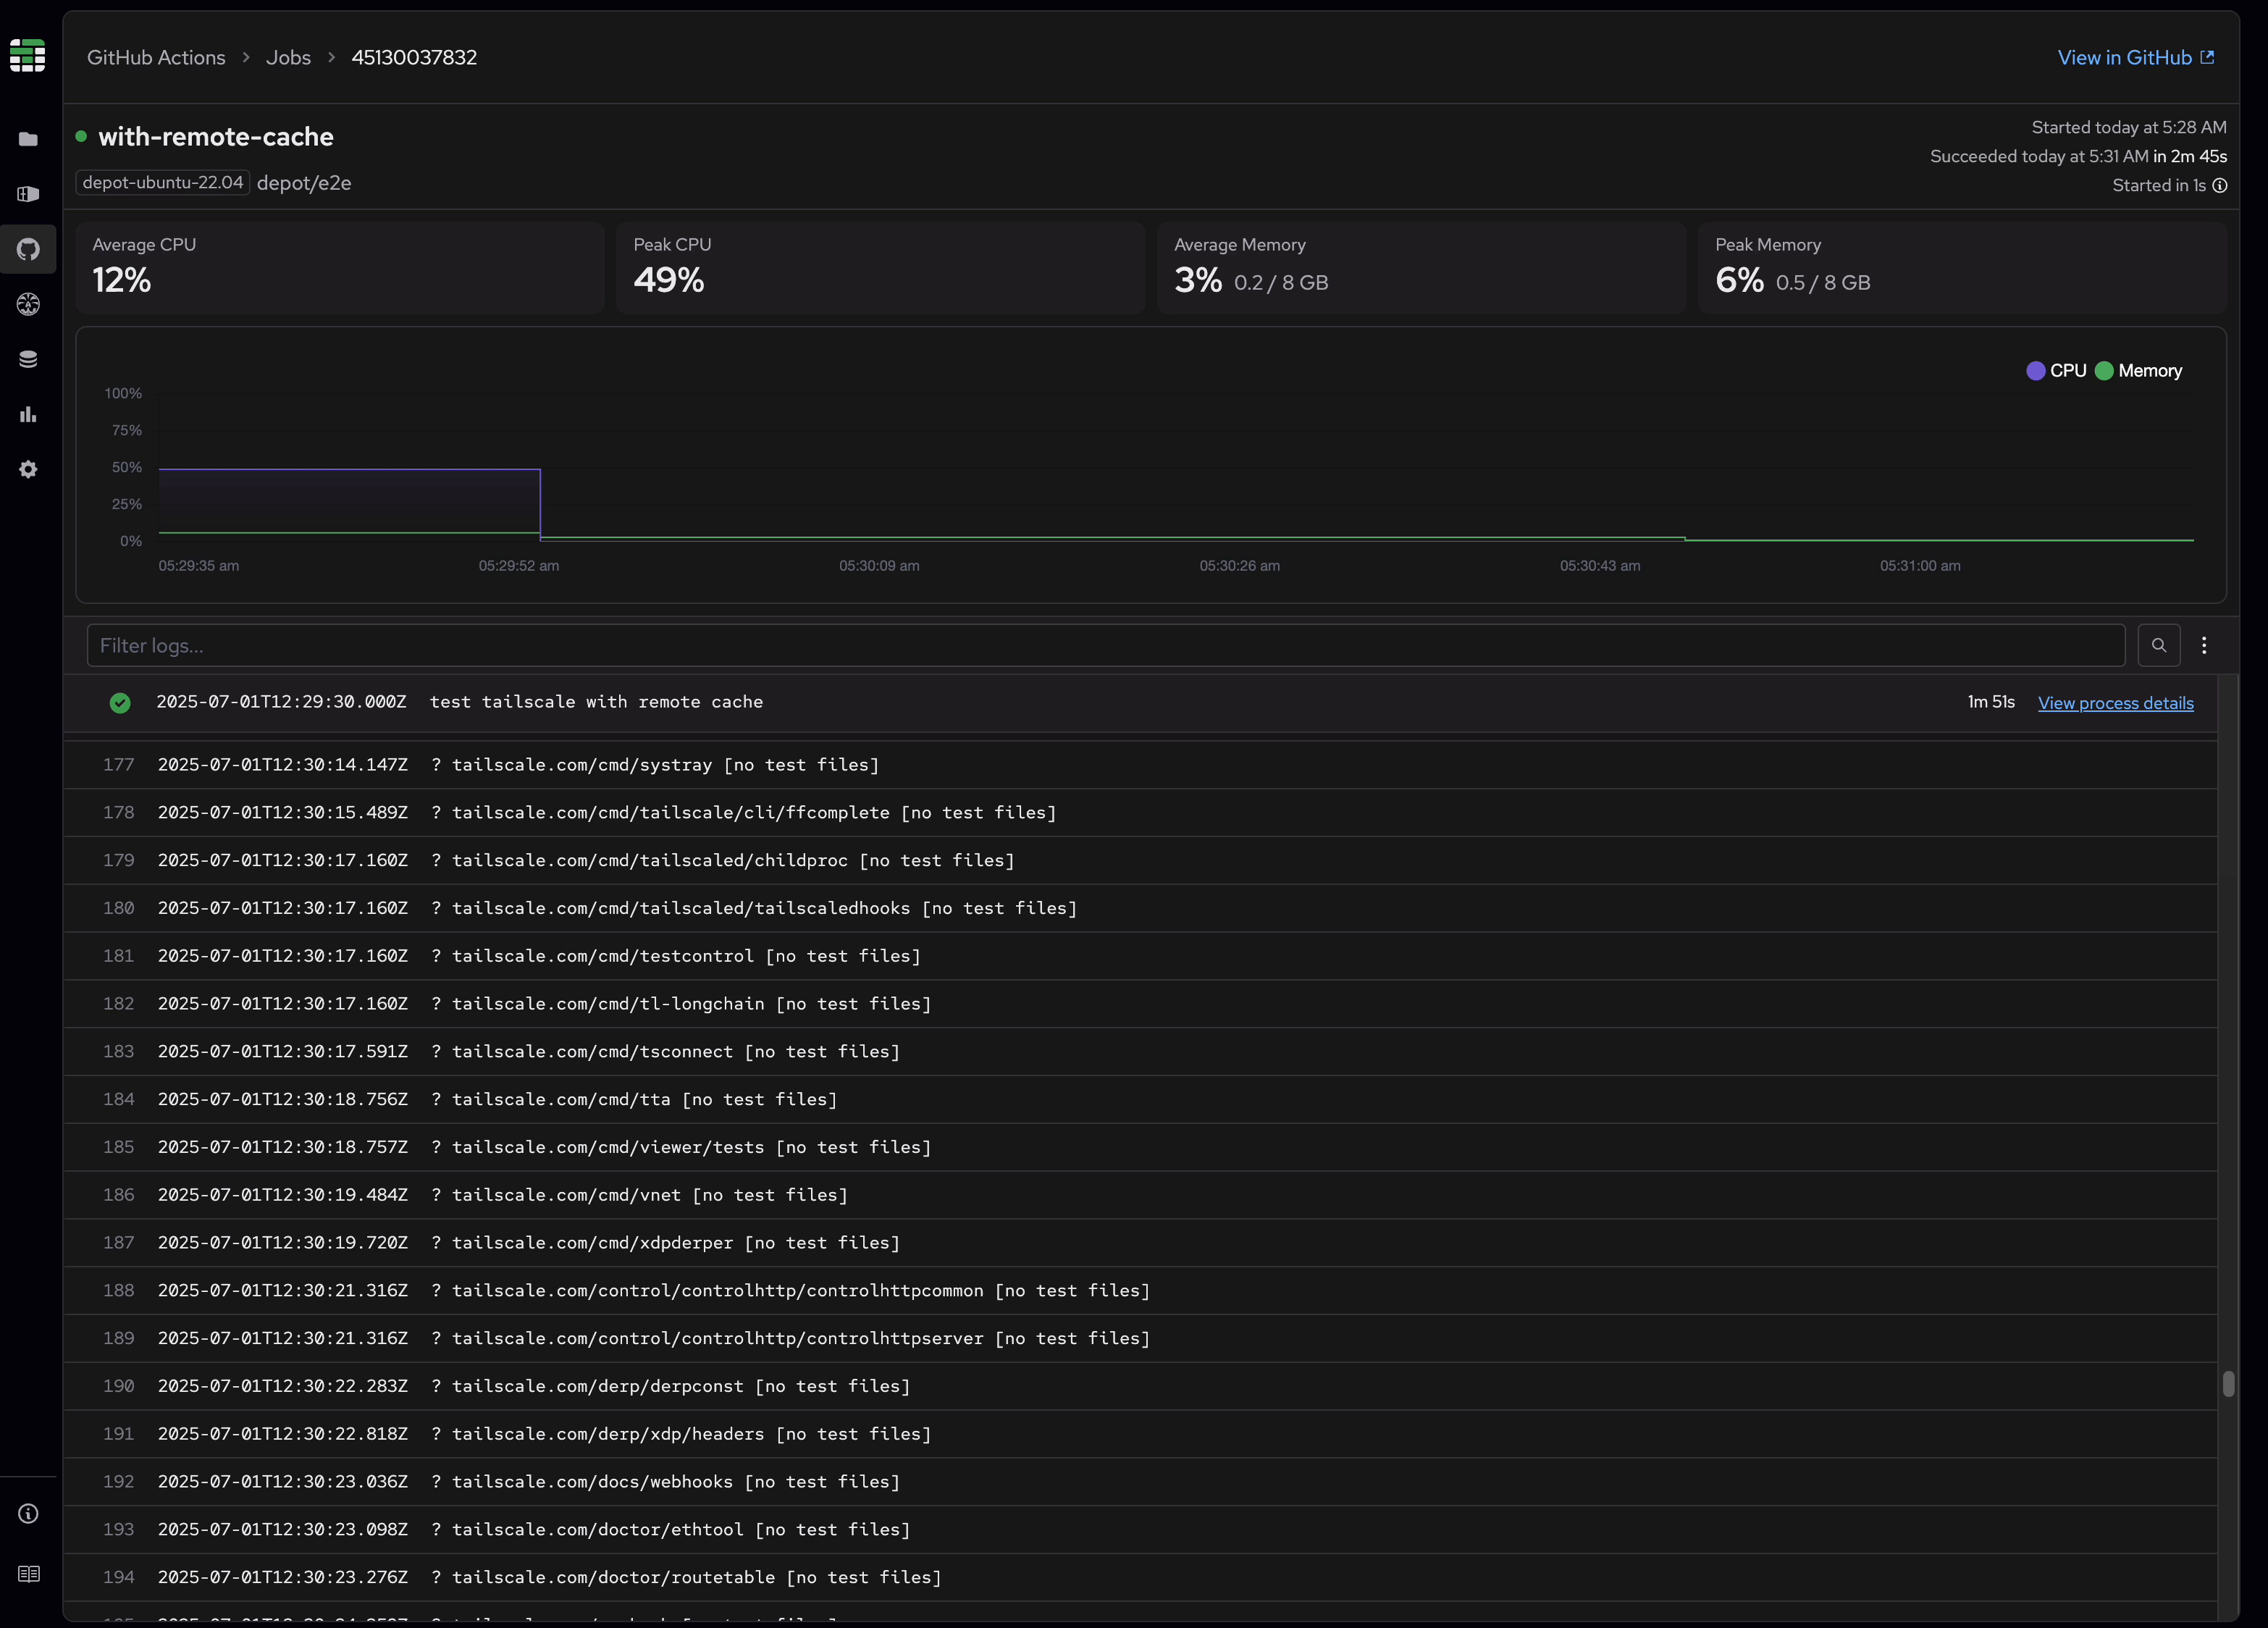Navigate to Jobs in the breadcrumb
The width and height of the screenshot is (2268, 1628).
(288, 57)
